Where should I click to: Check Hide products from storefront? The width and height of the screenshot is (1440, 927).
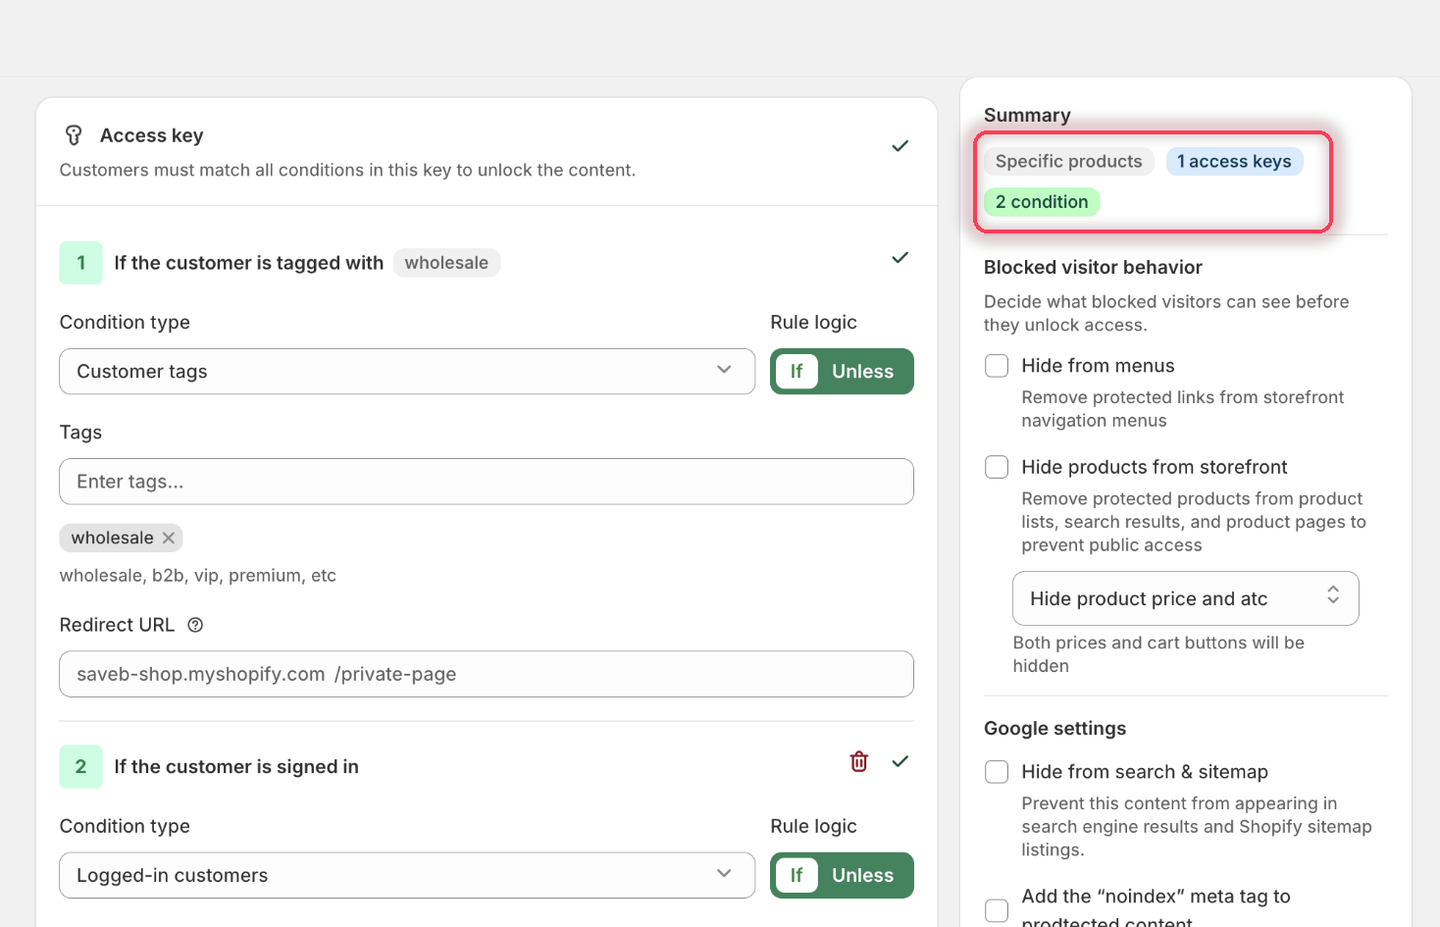pos(997,467)
